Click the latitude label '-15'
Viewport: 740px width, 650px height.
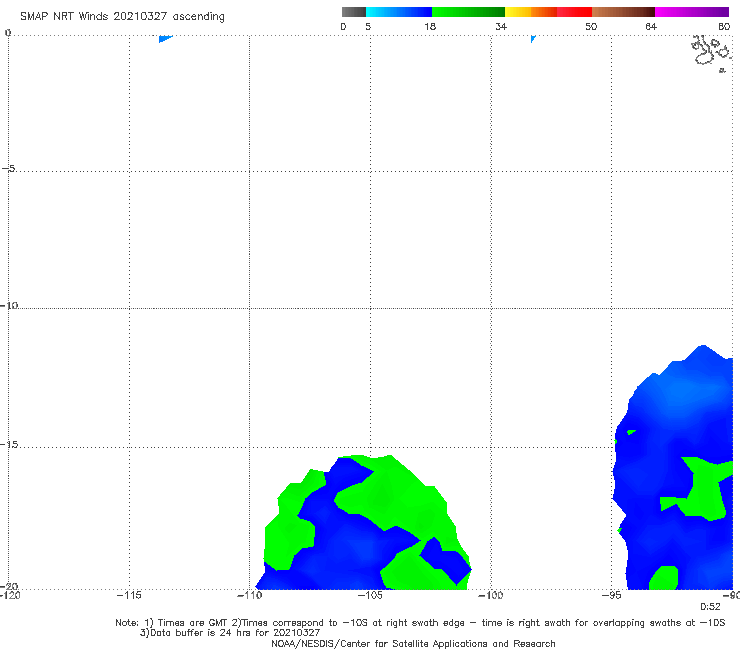pyautogui.click(x=9, y=444)
